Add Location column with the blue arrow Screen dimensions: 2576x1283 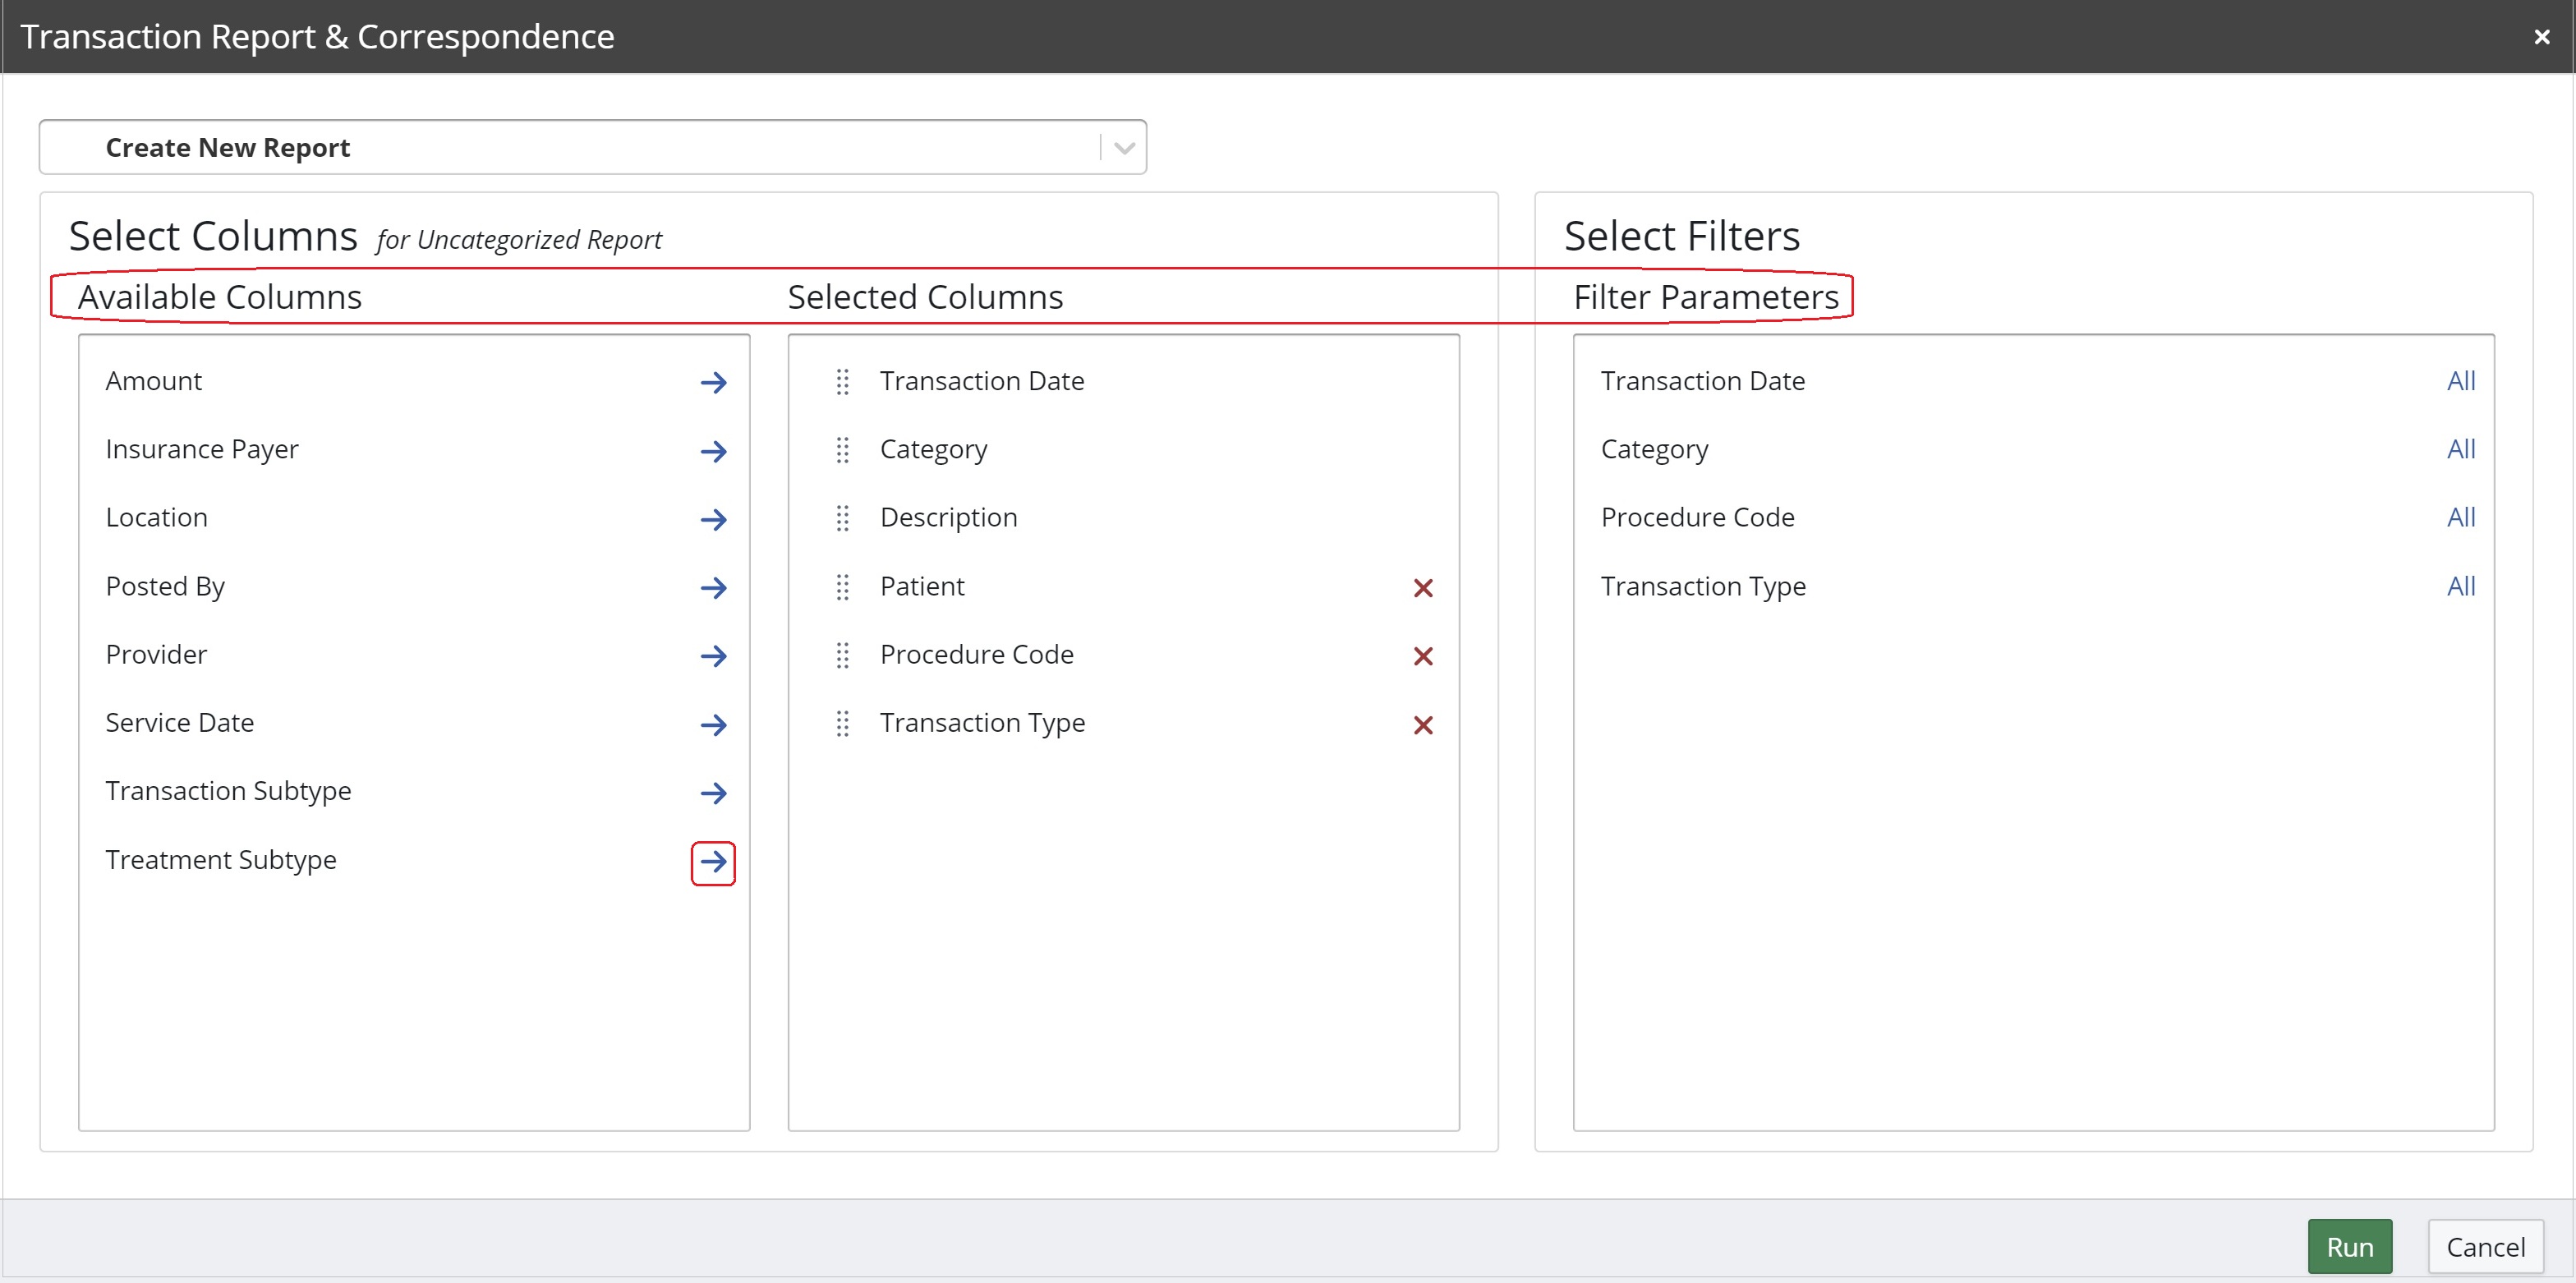coord(714,519)
